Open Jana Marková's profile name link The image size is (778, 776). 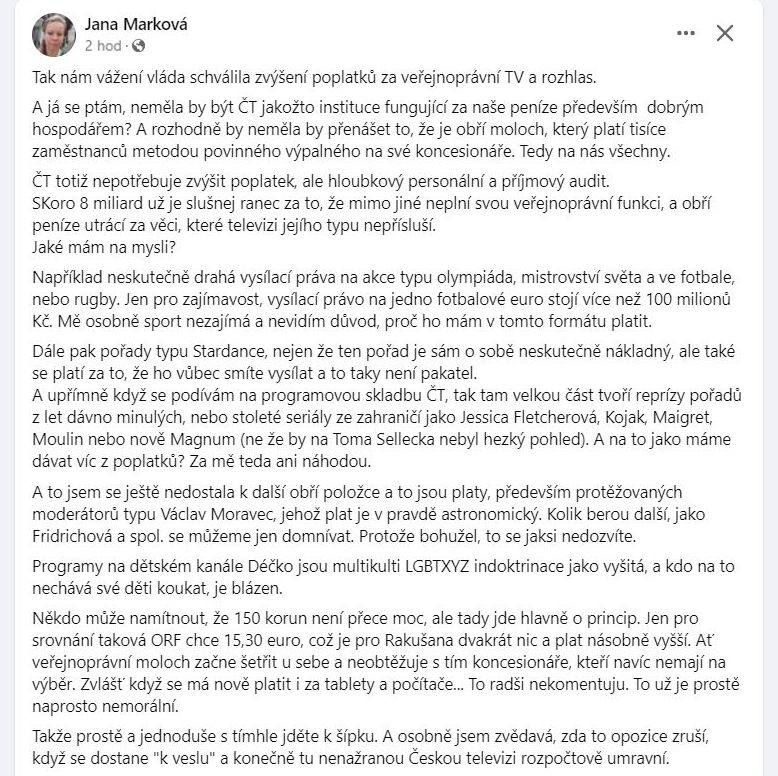tap(135, 25)
